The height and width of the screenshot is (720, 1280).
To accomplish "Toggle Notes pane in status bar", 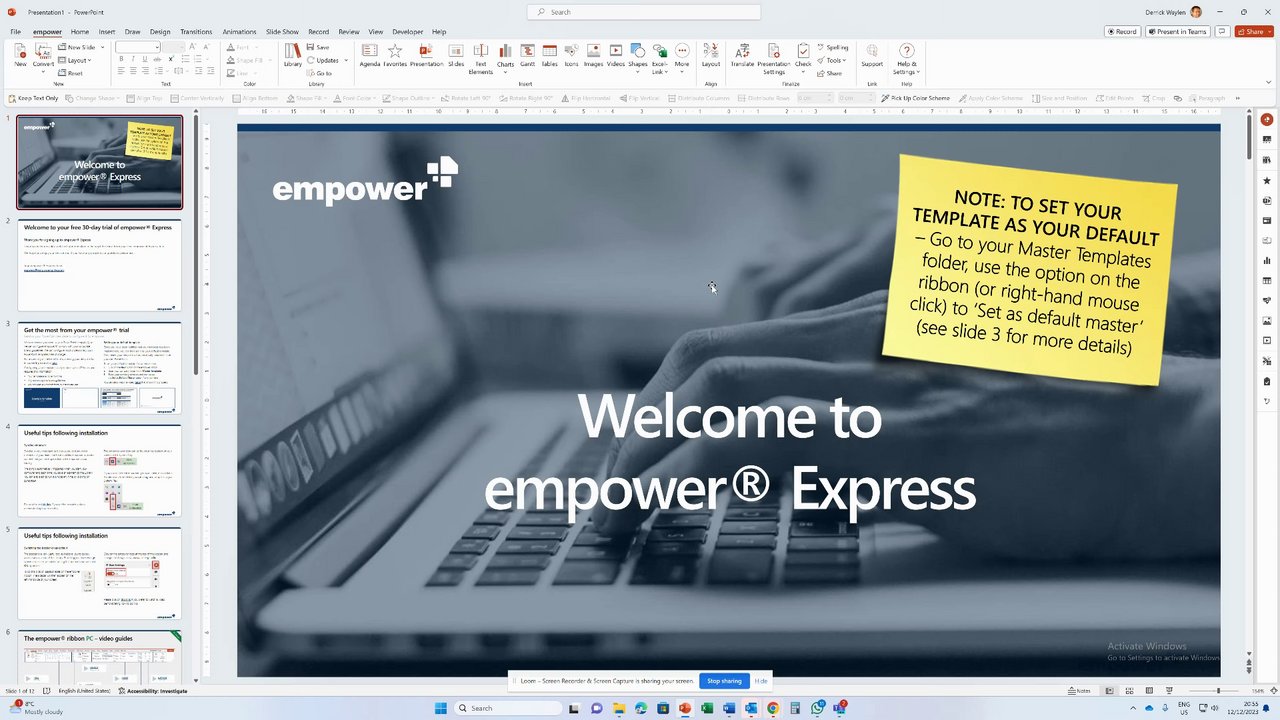I will (x=1080, y=691).
